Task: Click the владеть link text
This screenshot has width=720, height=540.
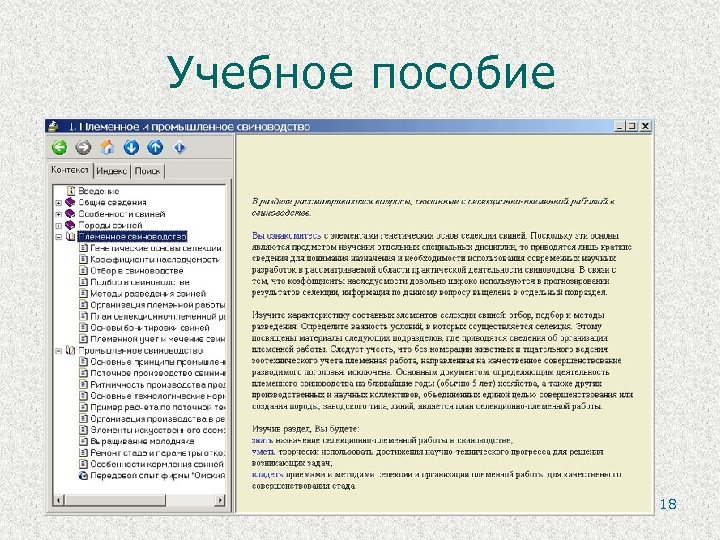Action: click(268, 474)
